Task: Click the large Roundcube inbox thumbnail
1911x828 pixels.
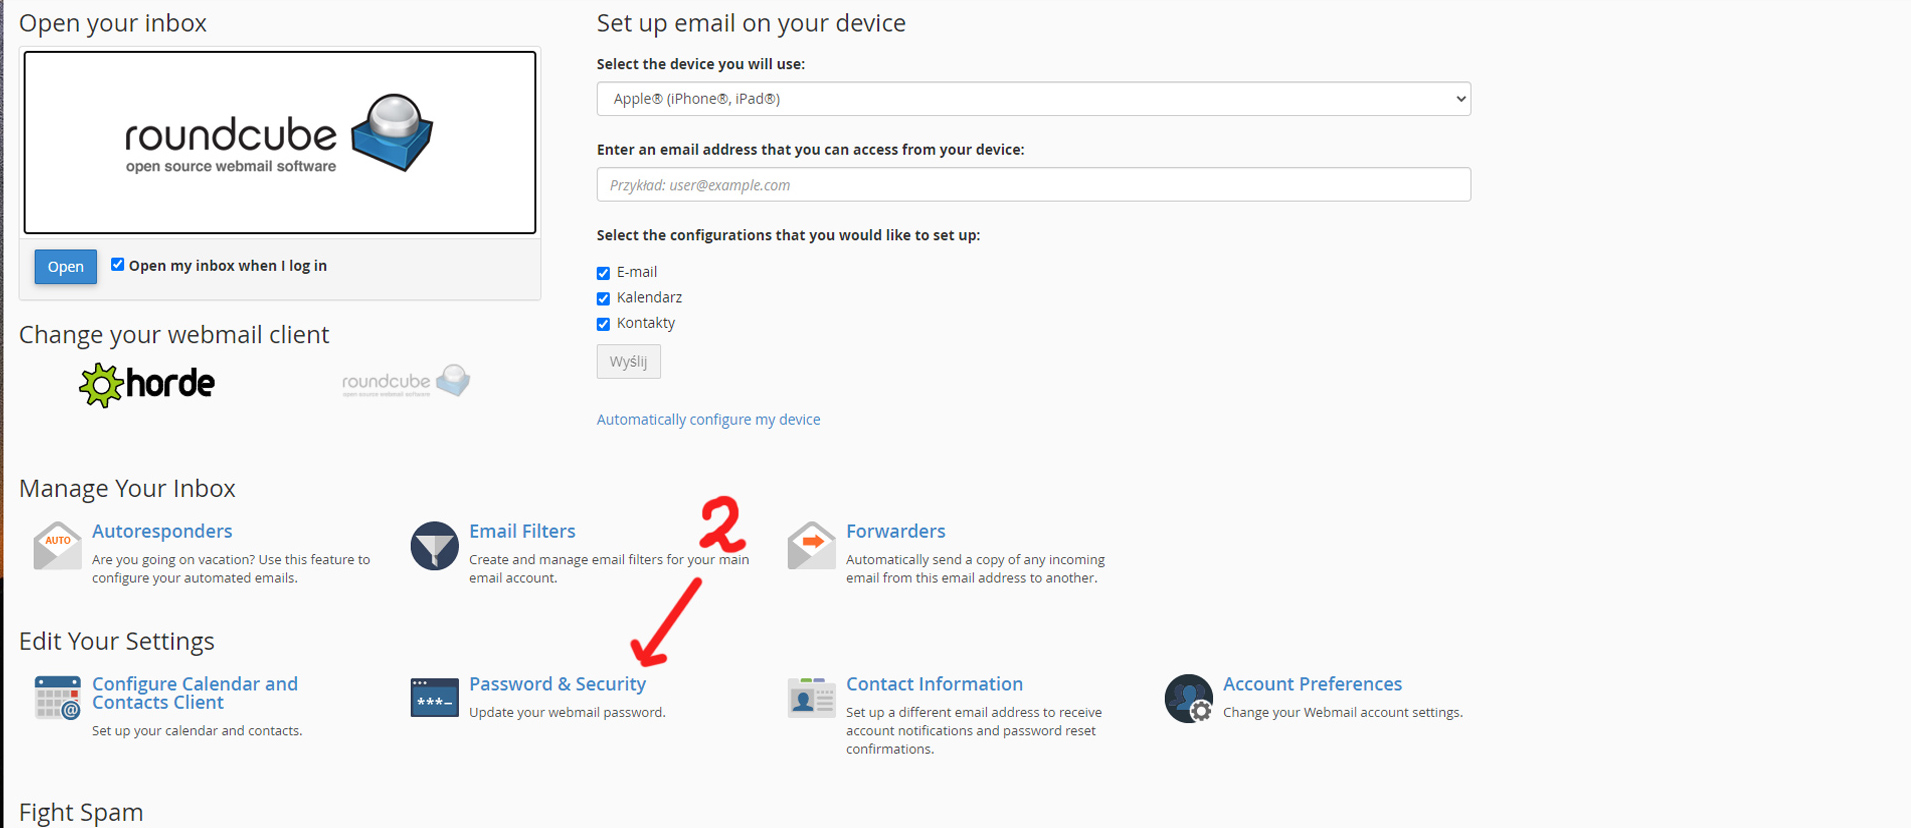Action: (280, 143)
